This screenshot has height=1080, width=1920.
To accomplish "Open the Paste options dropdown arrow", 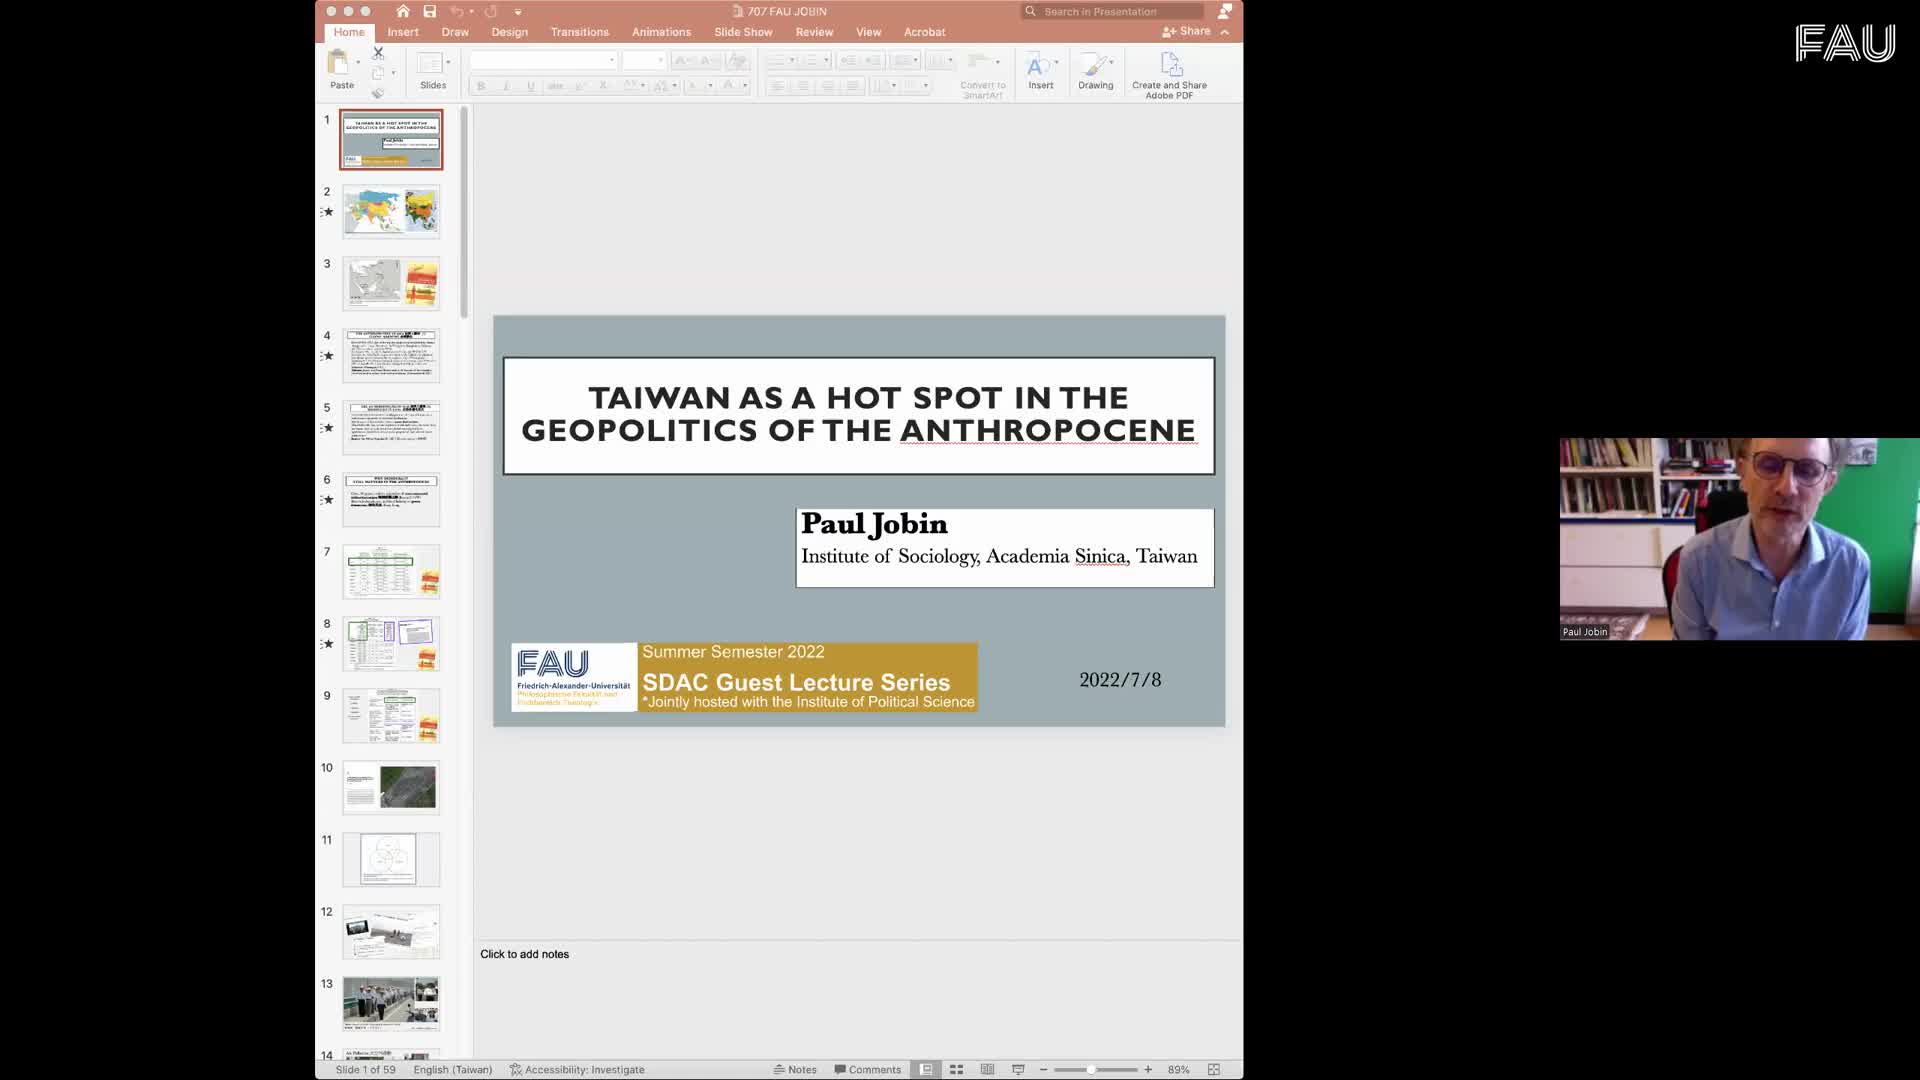I will point(358,63).
